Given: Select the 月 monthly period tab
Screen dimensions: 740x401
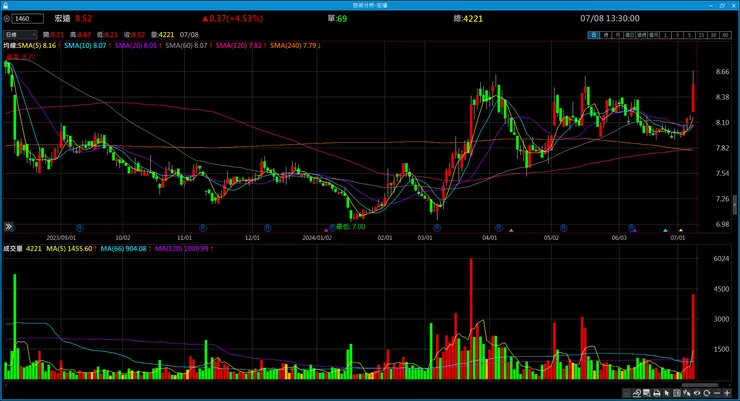Looking at the screenshot, I should [x=618, y=35].
